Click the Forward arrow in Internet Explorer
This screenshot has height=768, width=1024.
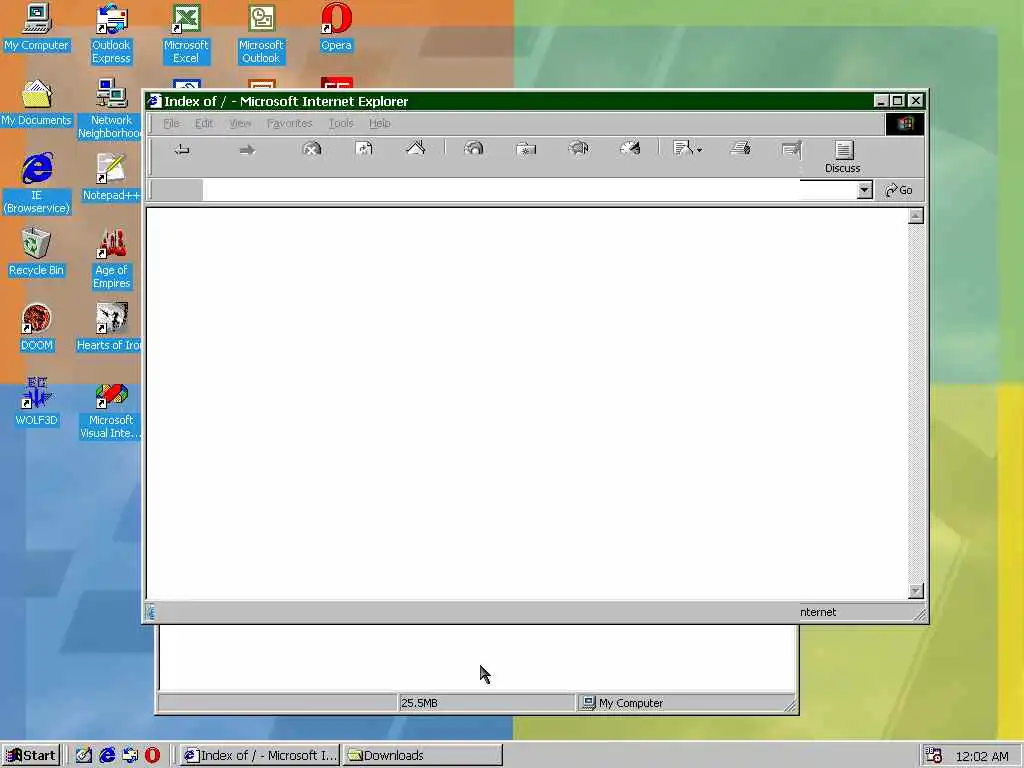247,150
